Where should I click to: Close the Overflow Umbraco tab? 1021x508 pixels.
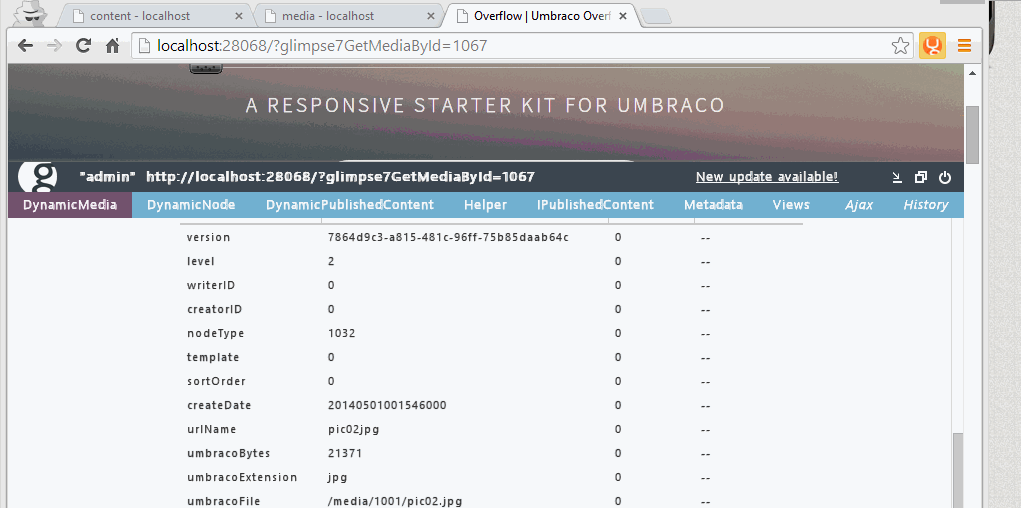click(x=622, y=16)
